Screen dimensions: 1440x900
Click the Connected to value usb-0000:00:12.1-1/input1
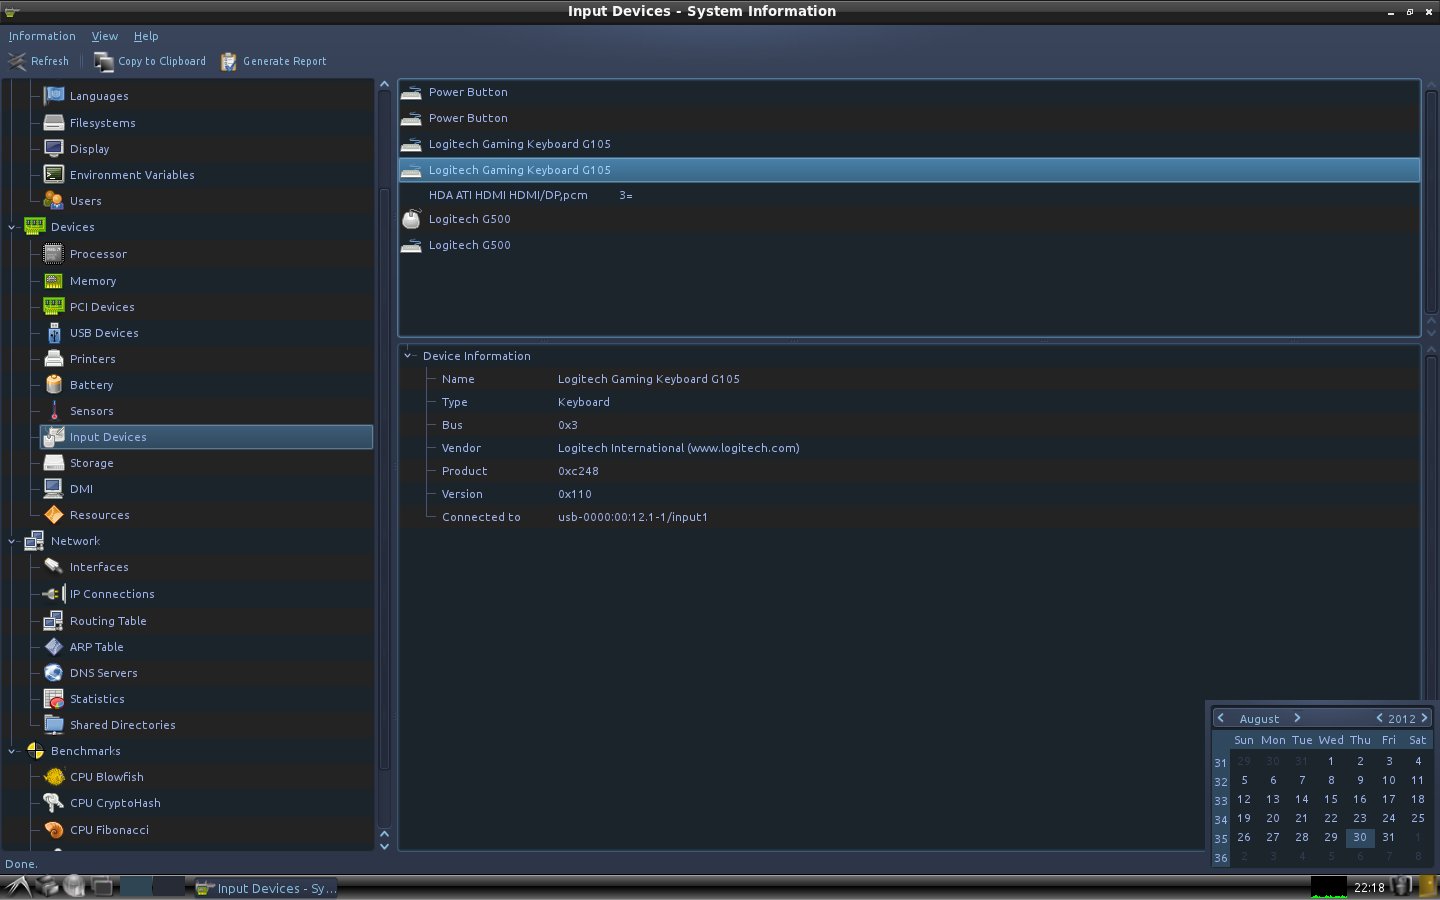tap(632, 517)
